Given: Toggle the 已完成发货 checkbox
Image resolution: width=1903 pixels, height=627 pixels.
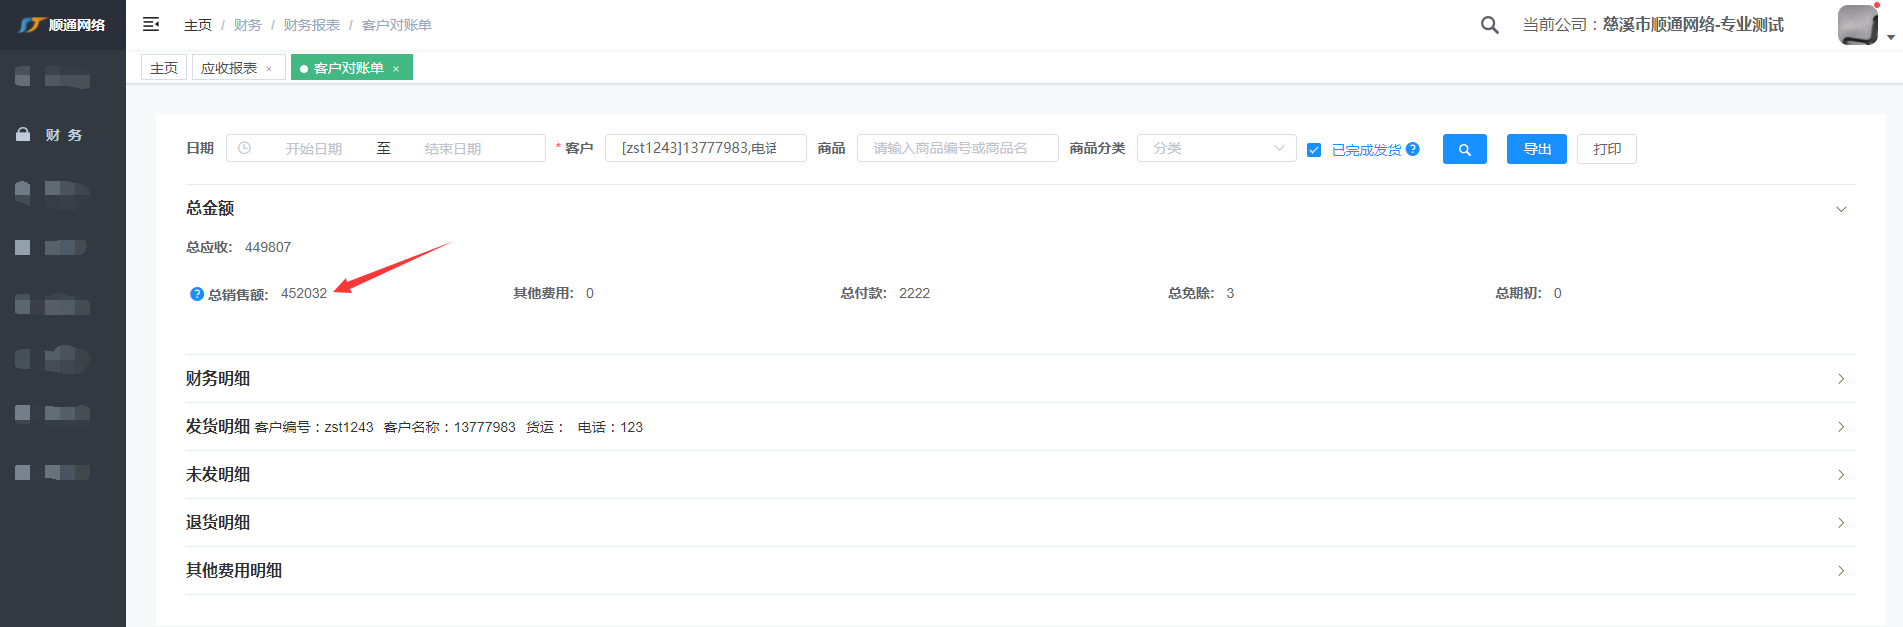Looking at the screenshot, I should 1314,150.
